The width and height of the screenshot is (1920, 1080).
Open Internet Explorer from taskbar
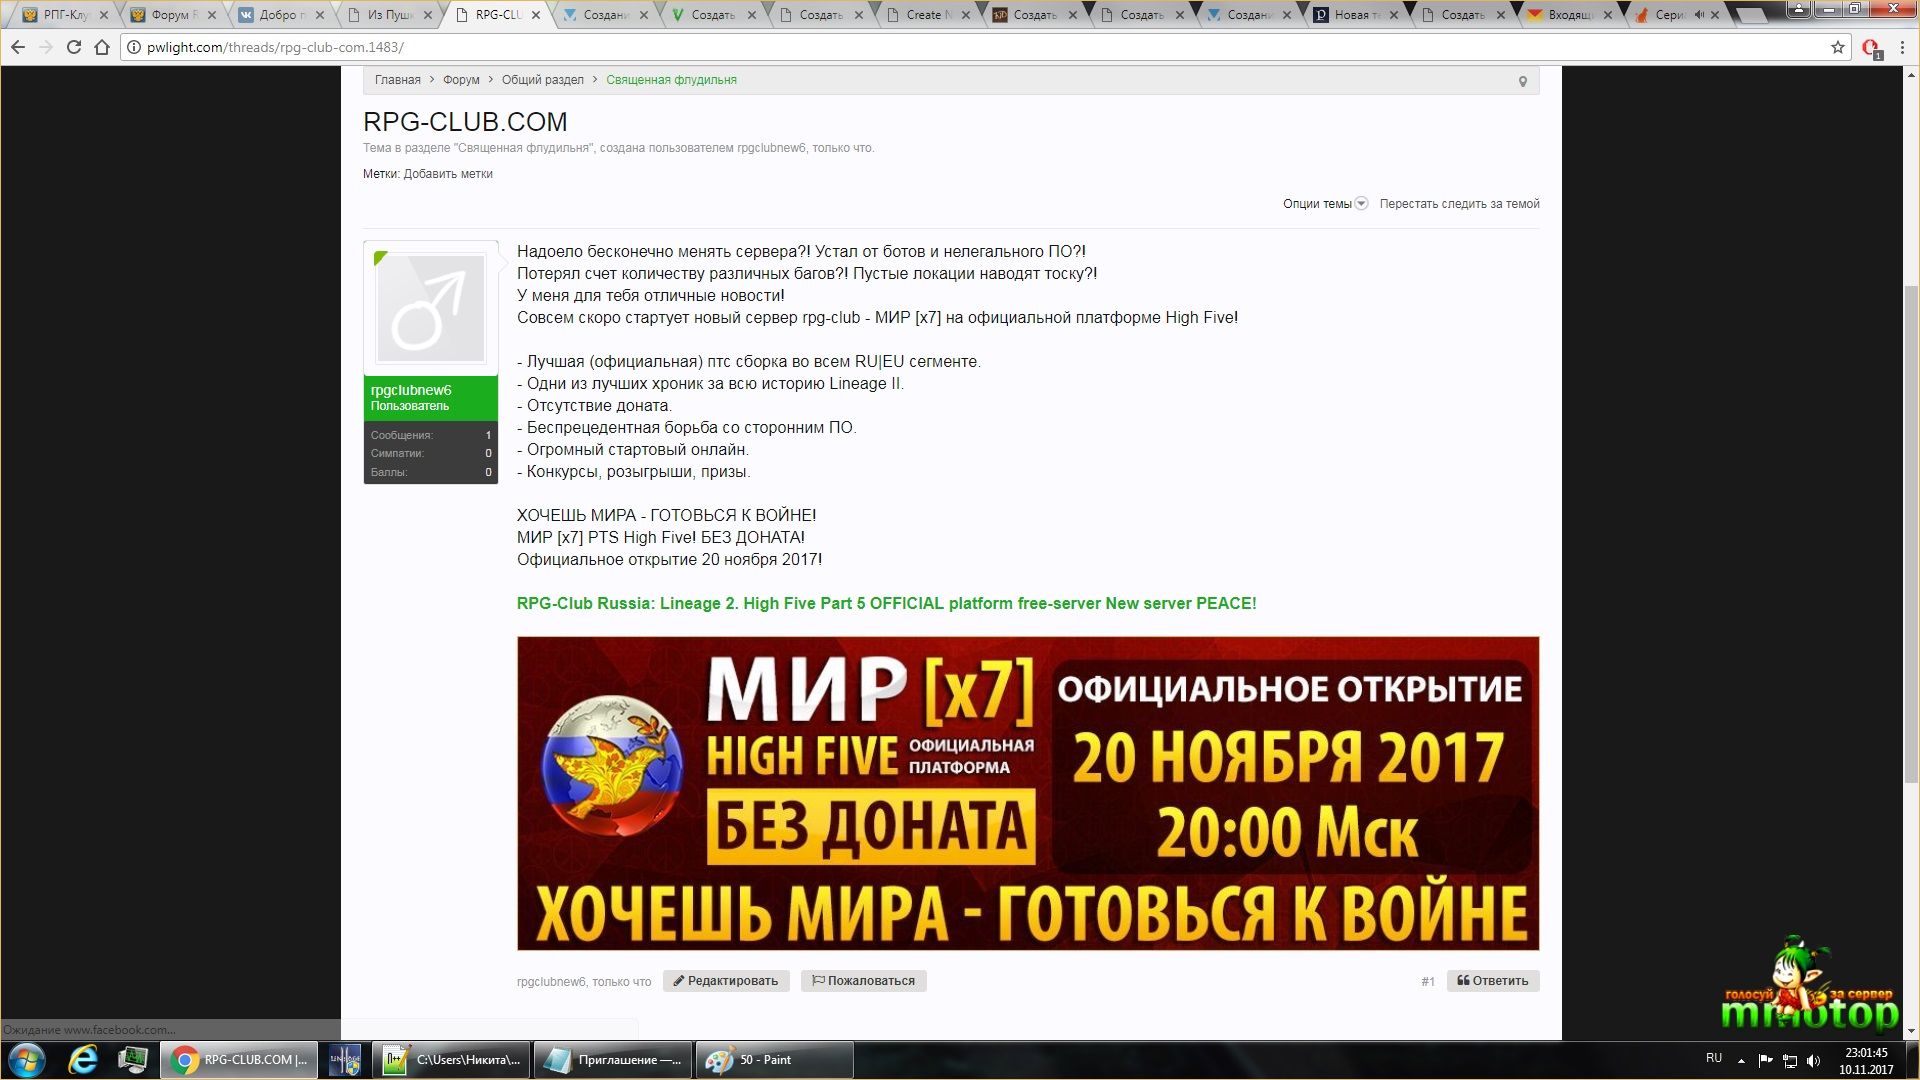coord(82,1059)
